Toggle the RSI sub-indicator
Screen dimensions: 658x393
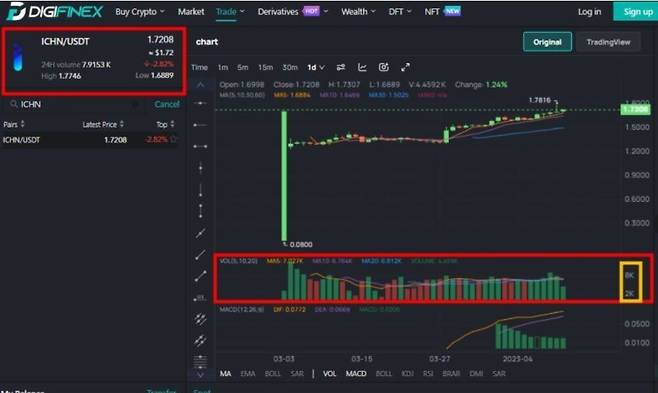pos(428,373)
